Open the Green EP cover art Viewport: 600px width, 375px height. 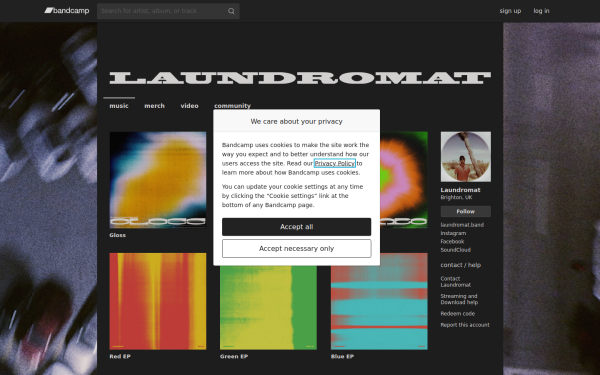coord(268,308)
